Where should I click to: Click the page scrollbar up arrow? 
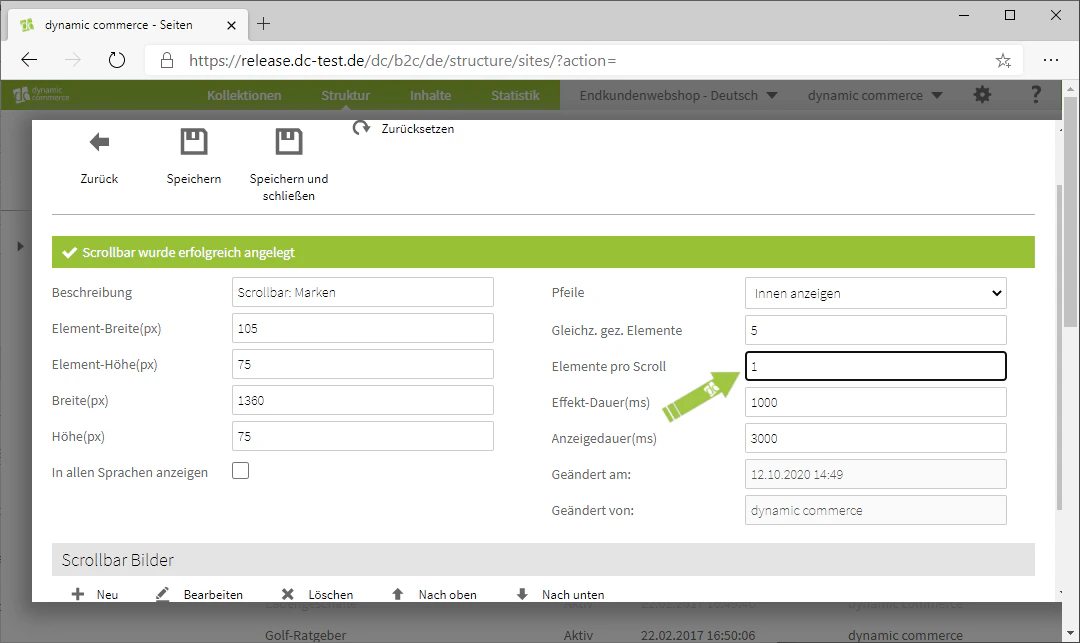coord(1070,89)
